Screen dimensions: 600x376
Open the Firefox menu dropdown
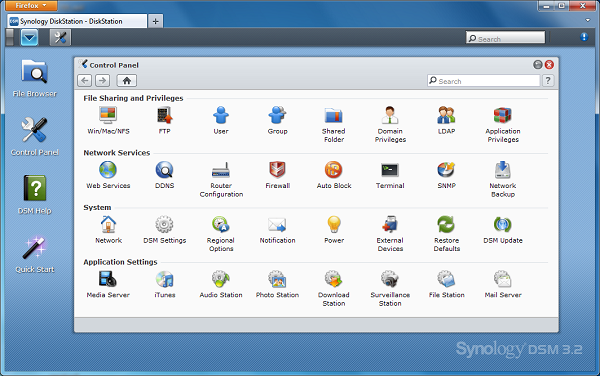pyautogui.click(x=31, y=5)
